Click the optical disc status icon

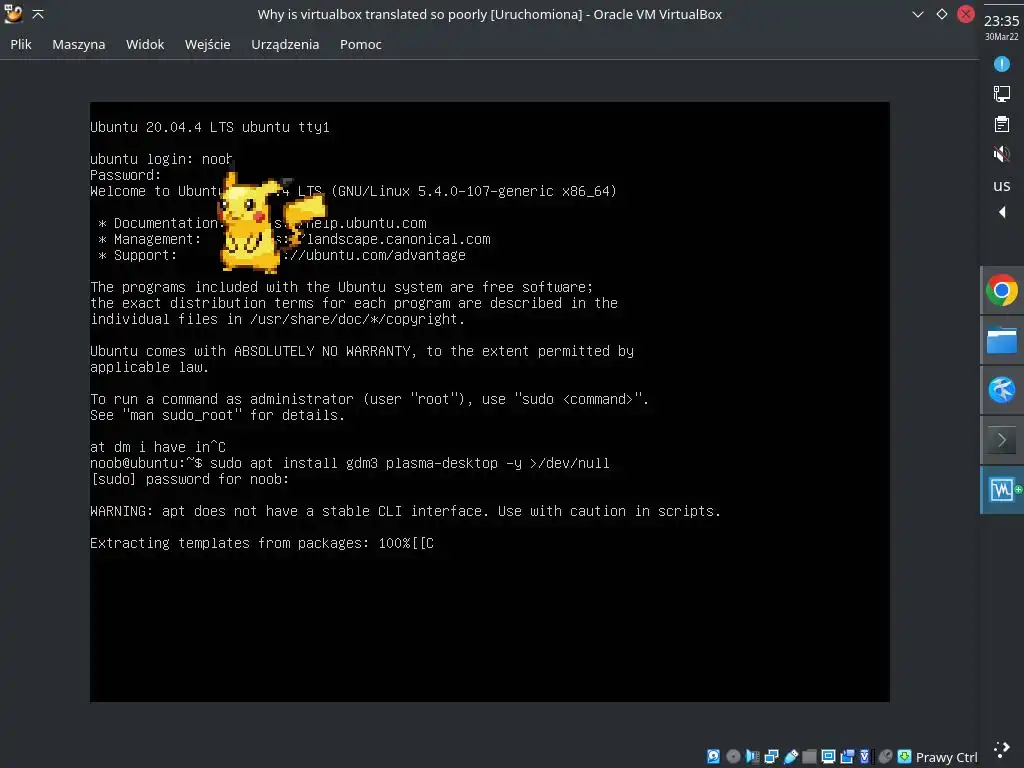[733, 756]
